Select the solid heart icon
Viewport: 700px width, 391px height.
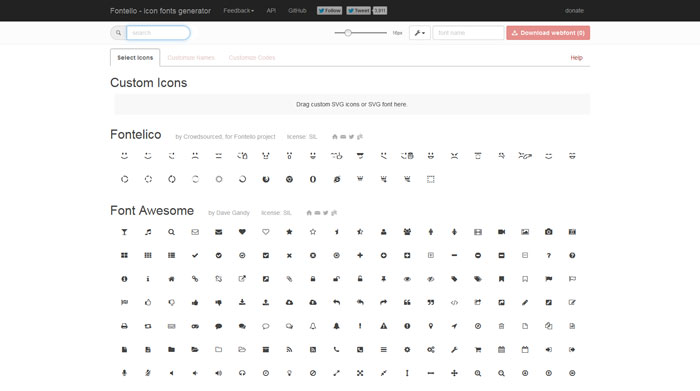(x=242, y=232)
